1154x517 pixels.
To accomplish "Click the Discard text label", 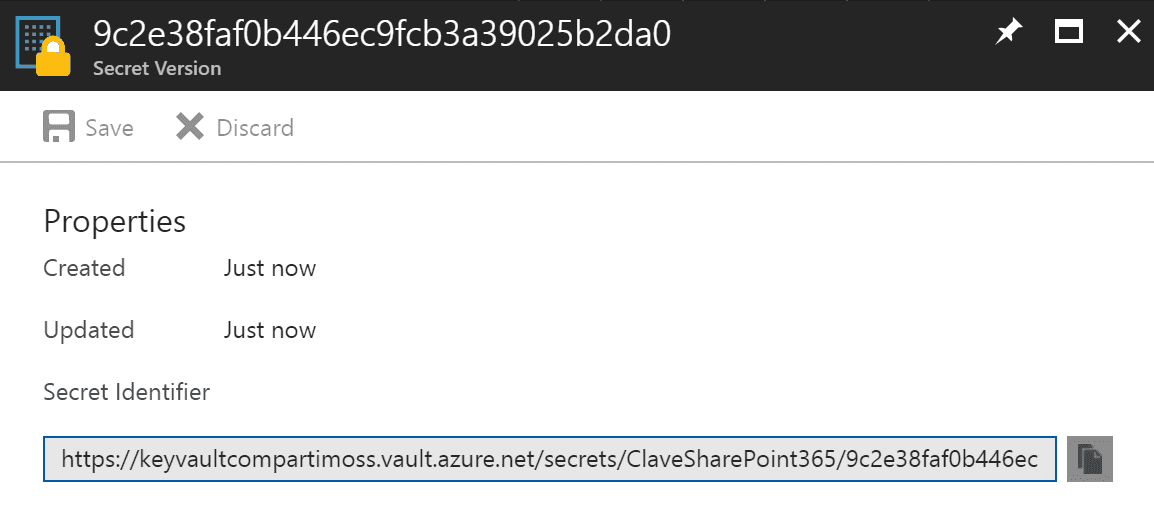I will tap(255, 127).
